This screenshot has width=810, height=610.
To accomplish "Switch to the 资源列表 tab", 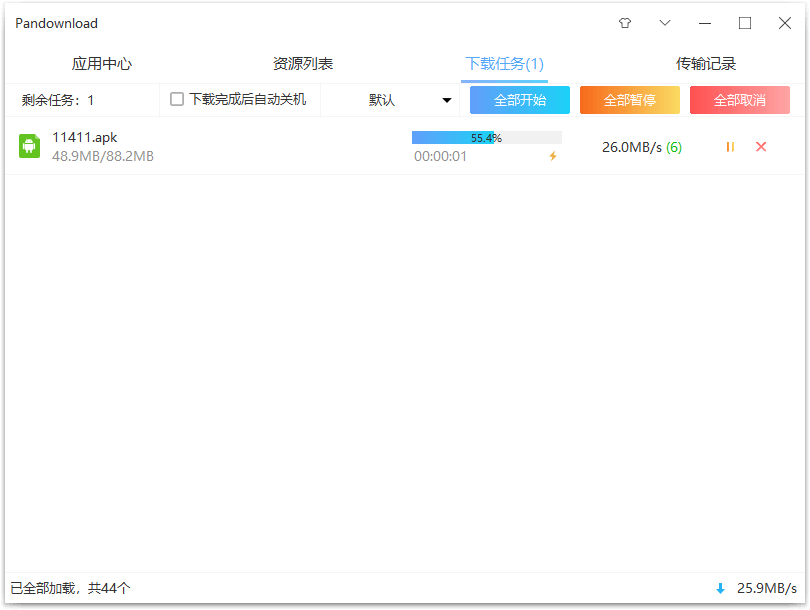I will [302, 61].
